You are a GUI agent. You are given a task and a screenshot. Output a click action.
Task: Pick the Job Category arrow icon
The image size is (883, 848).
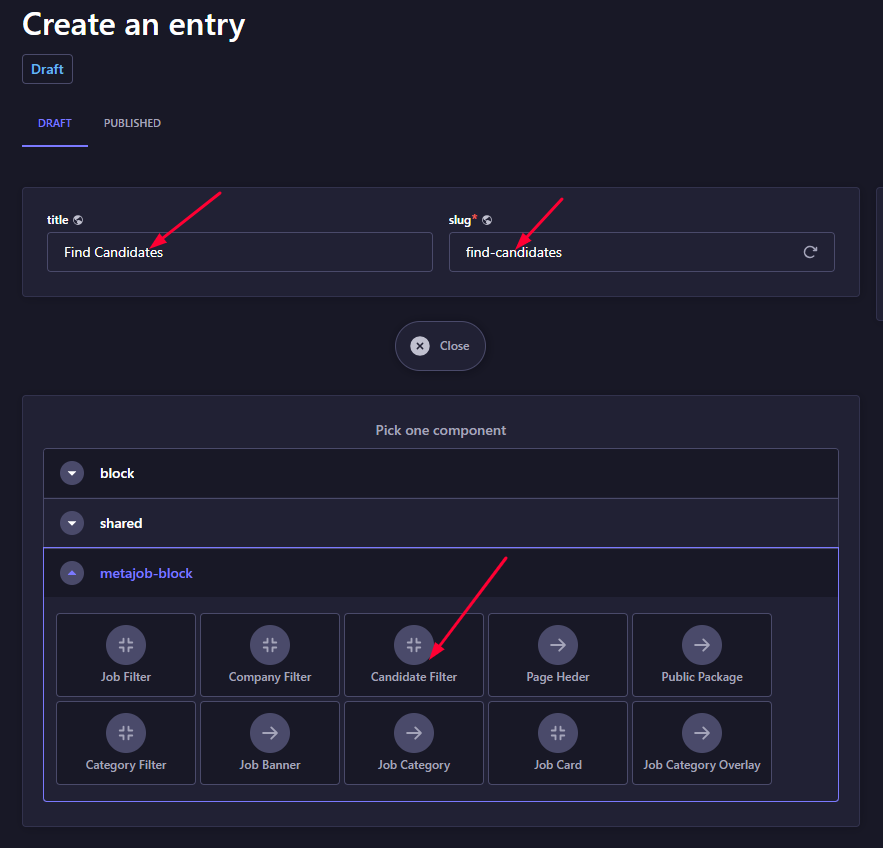414,733
